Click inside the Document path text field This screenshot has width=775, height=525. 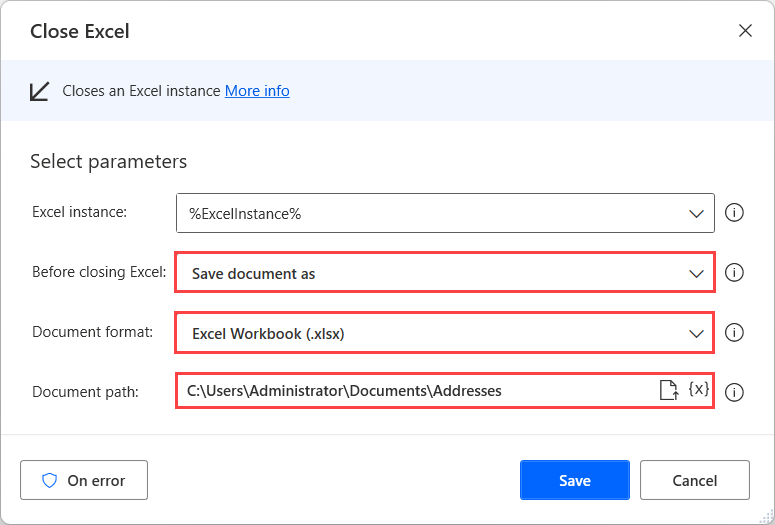(400, 391)
